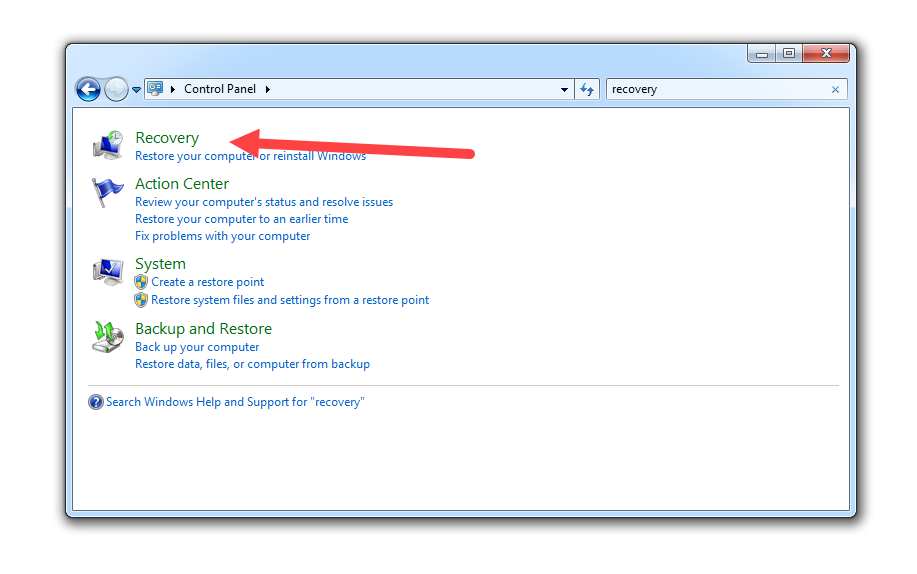Image resolution: width=917 pixels, height=574 pixels.
Task: Open the System computer icon
Action: point(108,272)
